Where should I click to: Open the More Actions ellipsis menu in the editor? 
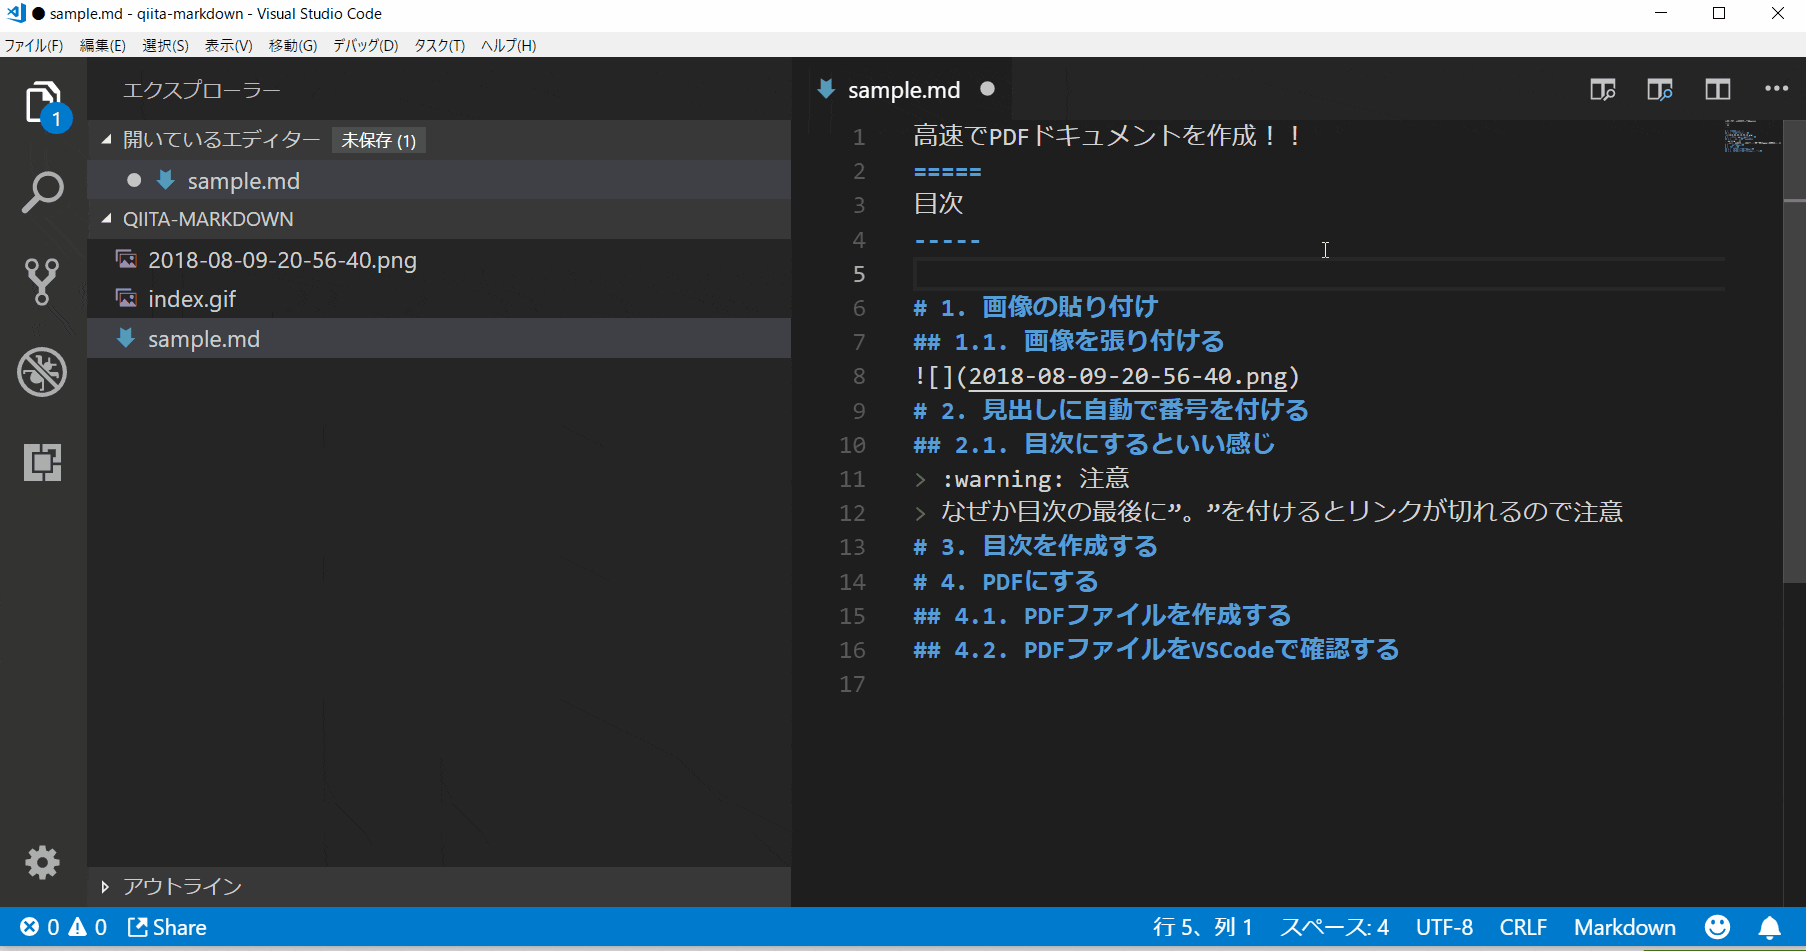click(x=1776, y=89)
